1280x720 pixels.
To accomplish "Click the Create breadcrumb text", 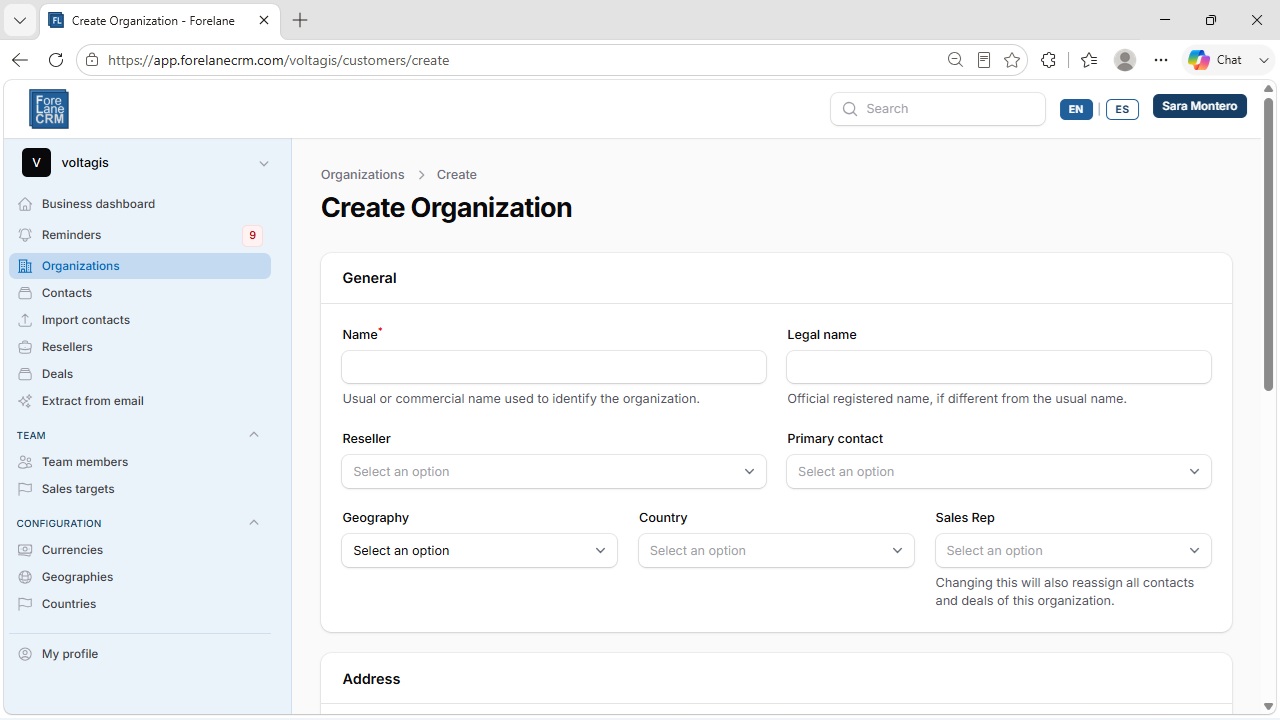I will 456,174.
